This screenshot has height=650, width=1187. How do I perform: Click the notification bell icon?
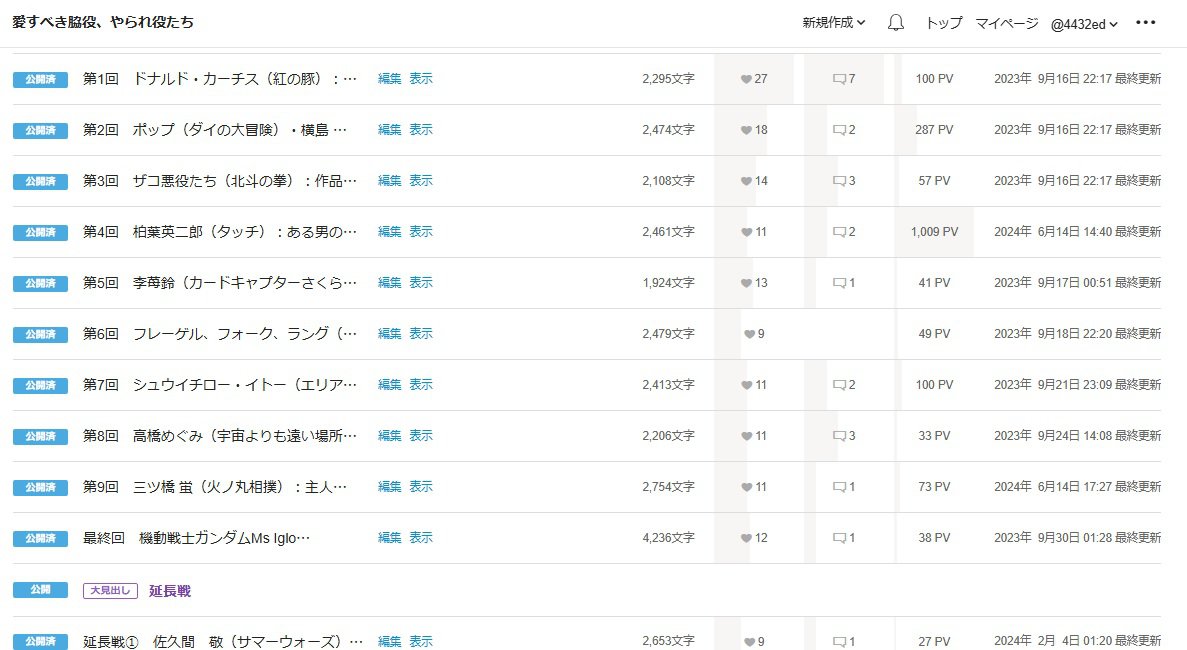click(896, 23)
